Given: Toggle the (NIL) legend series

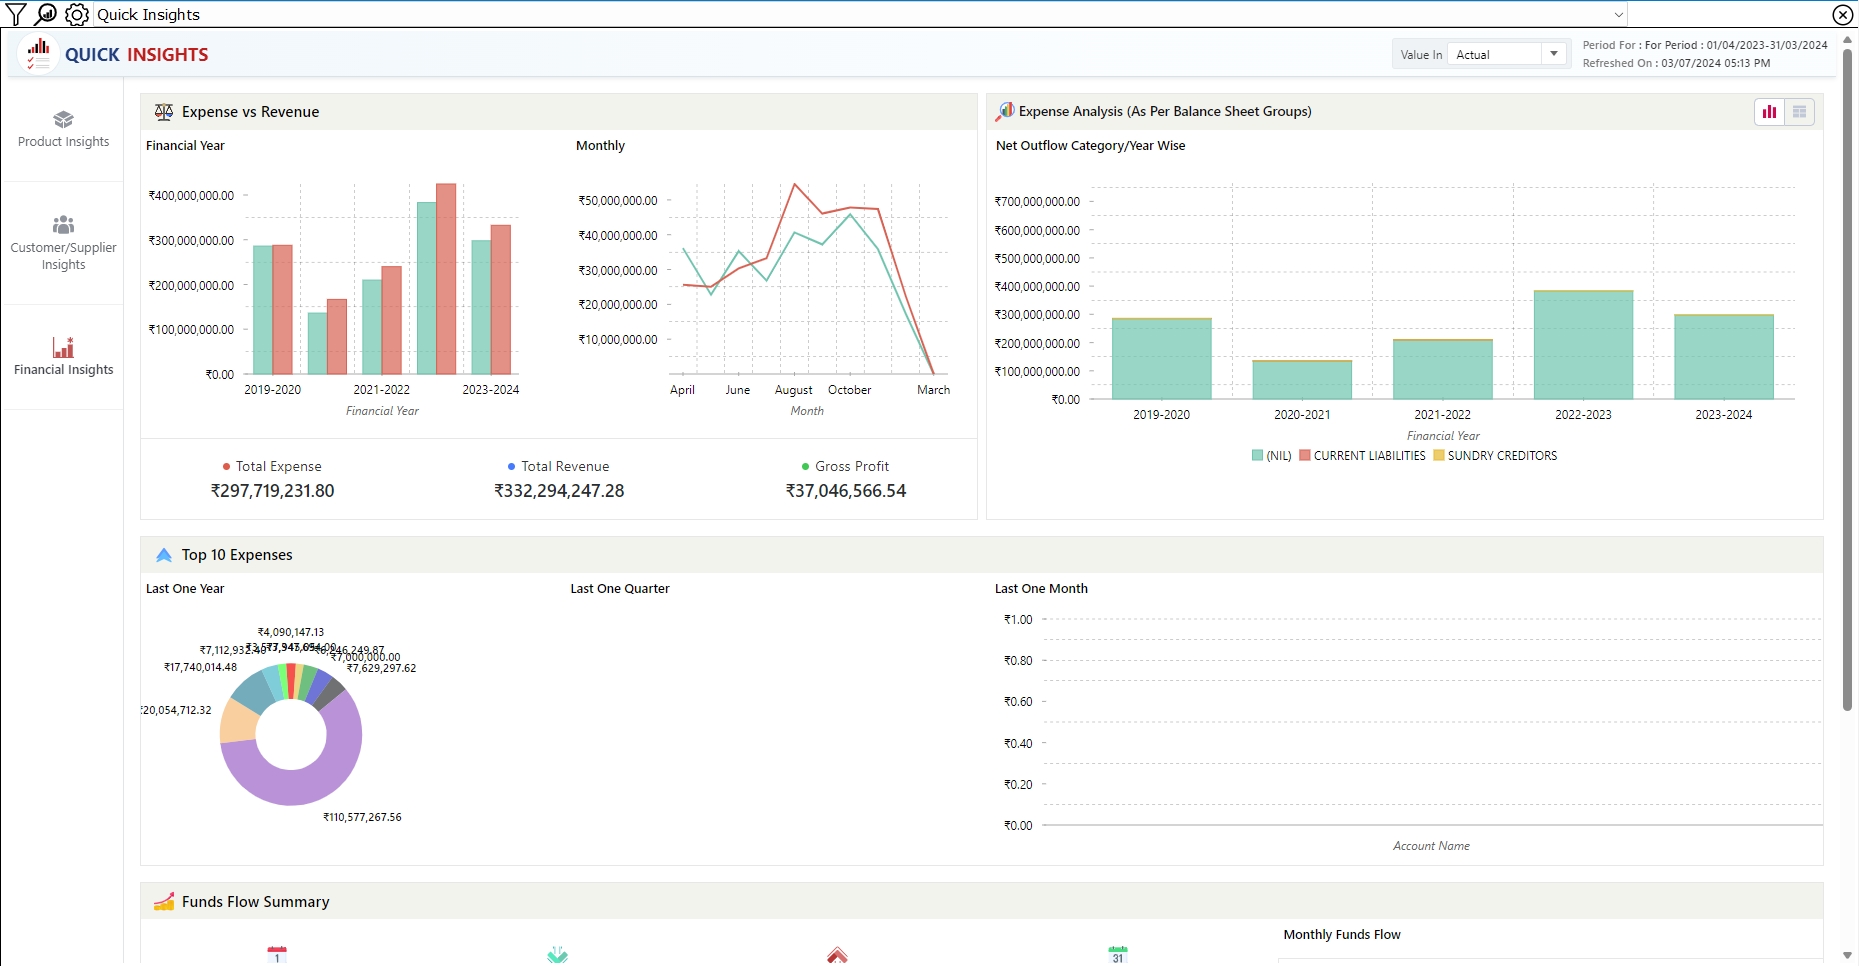Looking at the screenshot, I should (x=1272, y=456).
